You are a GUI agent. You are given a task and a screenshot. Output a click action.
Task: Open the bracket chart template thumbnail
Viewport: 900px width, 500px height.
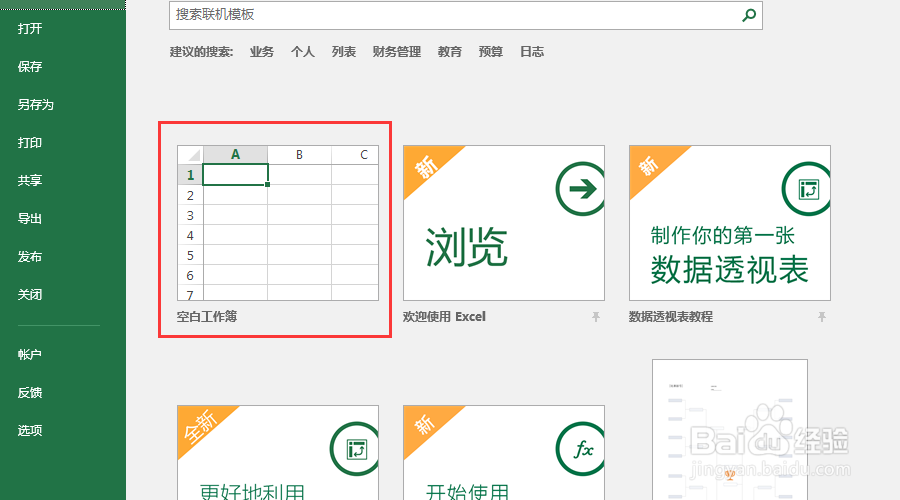click(730, 429)
